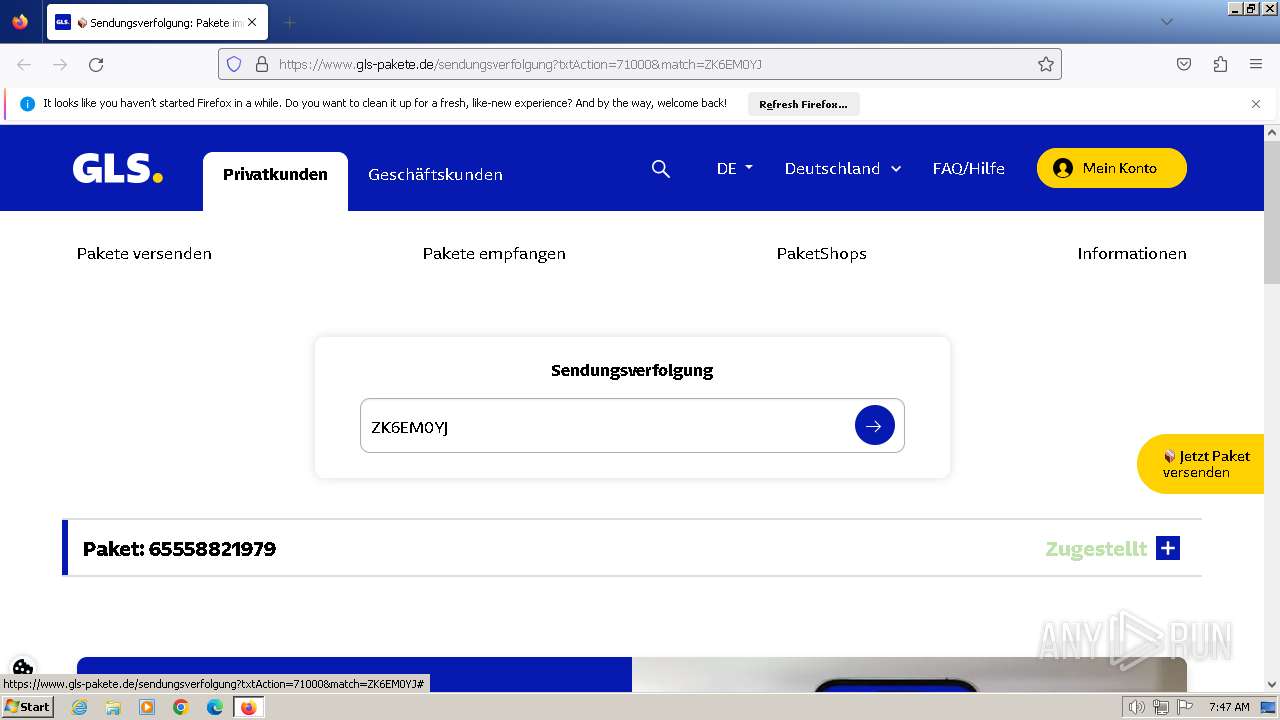Open Save to Pocket icon

(x=1184, y=64)
